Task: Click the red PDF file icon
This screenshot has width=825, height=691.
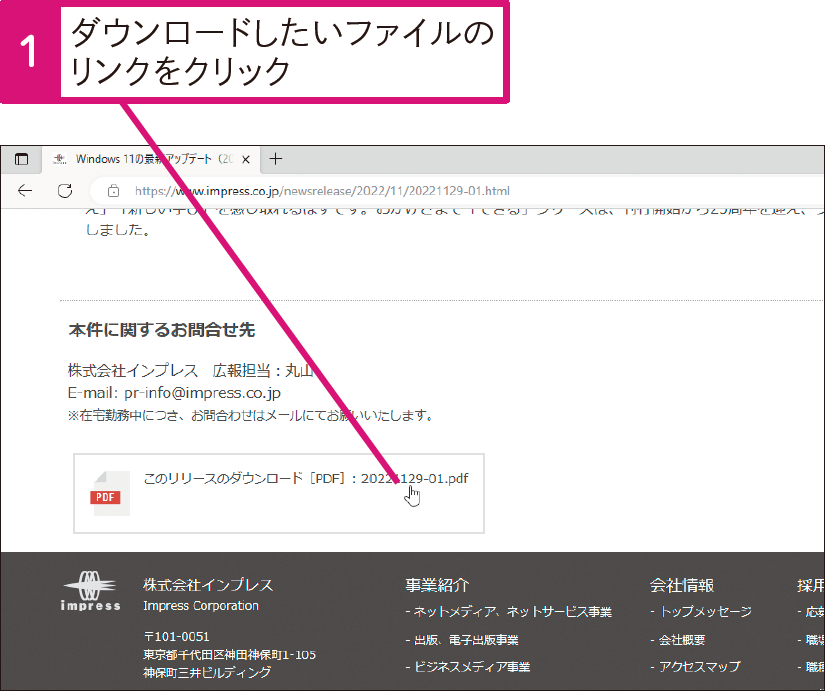Action: [109, 493]
